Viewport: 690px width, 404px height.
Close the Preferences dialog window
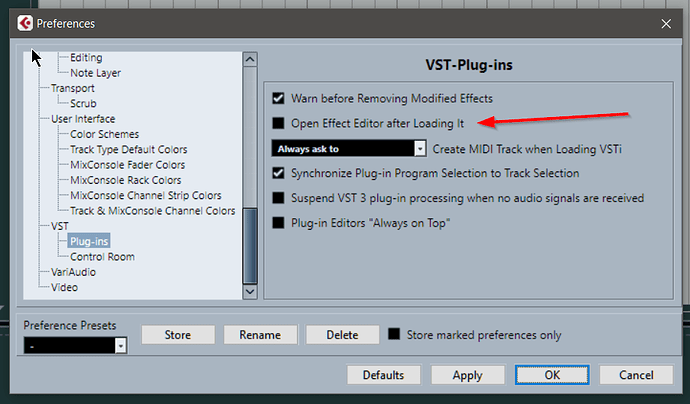pyautogui.click(x=666, y=22)
